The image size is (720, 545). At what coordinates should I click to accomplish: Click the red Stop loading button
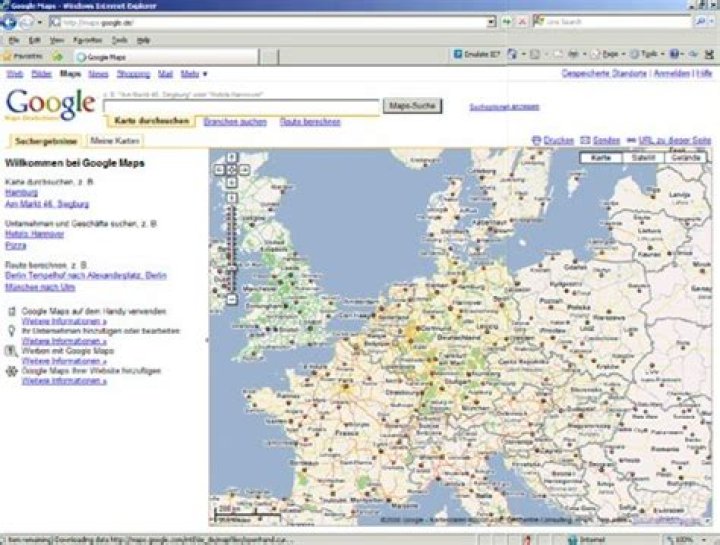[x=522, y=22]
